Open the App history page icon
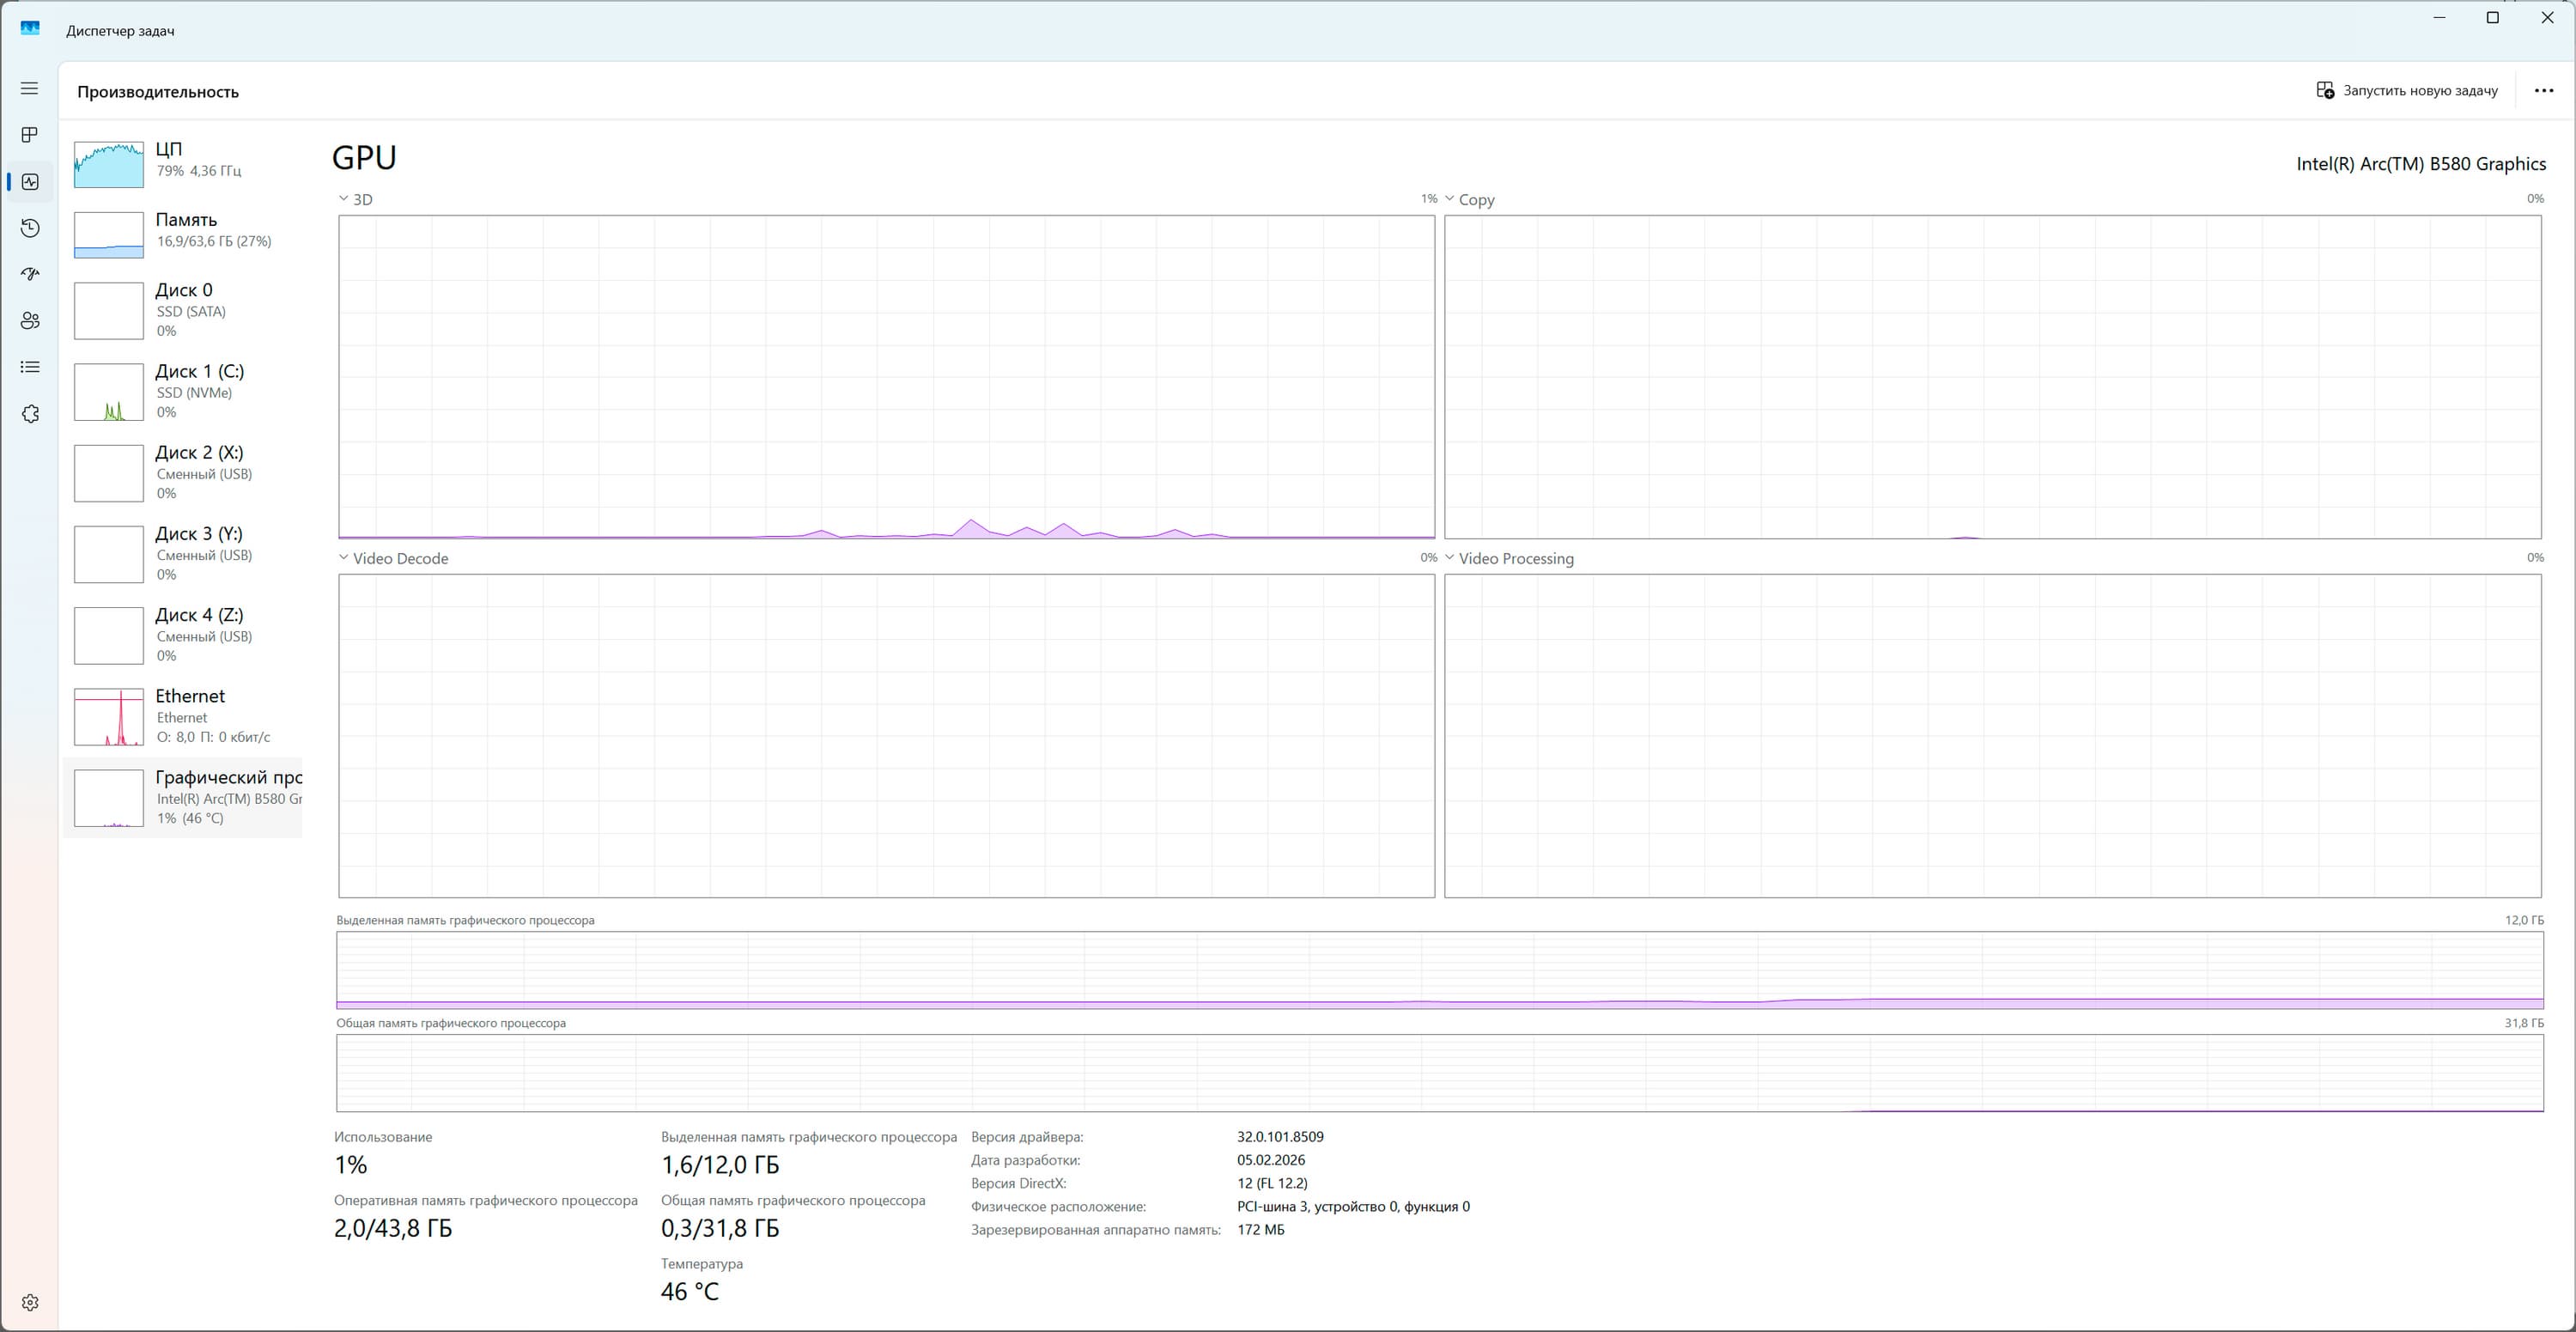The height and width of the screenshot is (1332, 2576). 30,228
